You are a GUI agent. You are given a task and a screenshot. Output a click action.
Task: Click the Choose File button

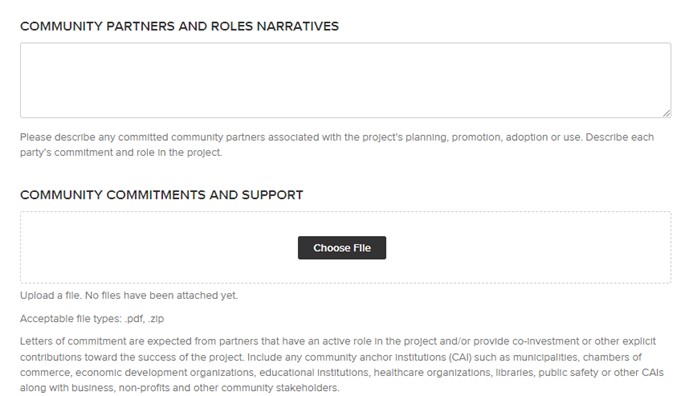click(342, 248)
